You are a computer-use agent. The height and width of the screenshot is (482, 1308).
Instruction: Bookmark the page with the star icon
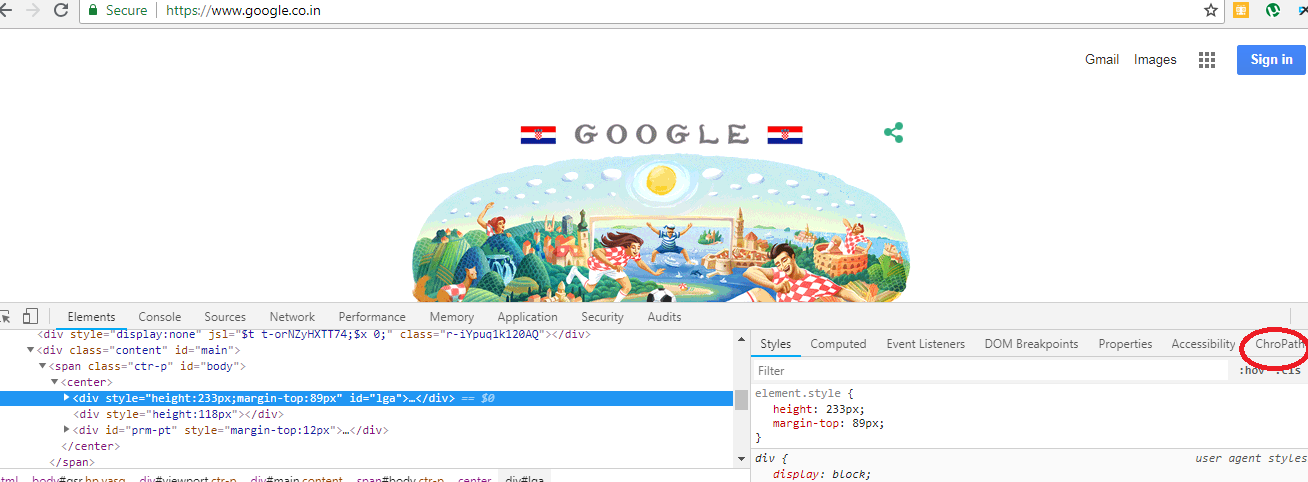(1211, 10)
